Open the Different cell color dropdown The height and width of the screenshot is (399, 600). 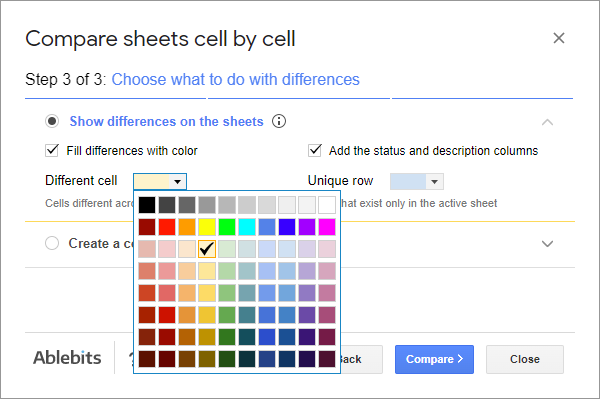click(x=160, y=181)
